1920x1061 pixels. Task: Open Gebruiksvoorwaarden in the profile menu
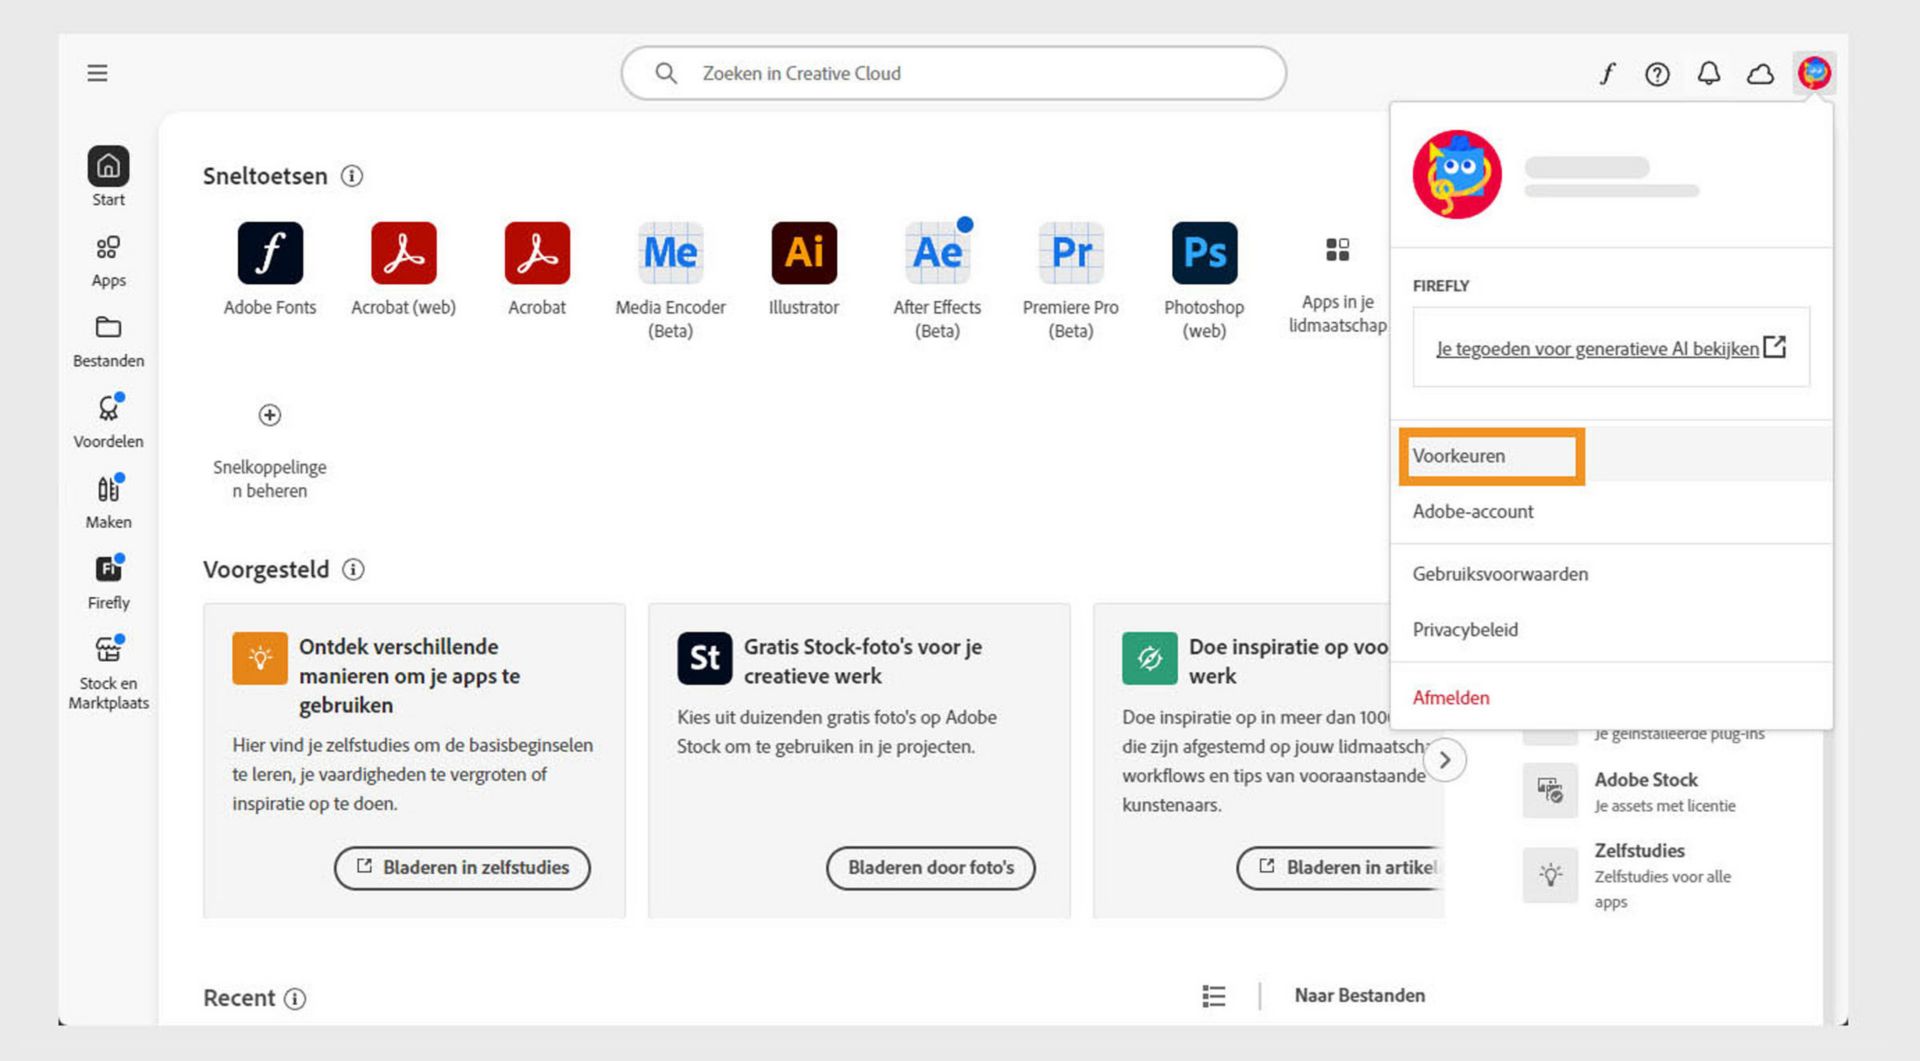(x=1611, y=574)
